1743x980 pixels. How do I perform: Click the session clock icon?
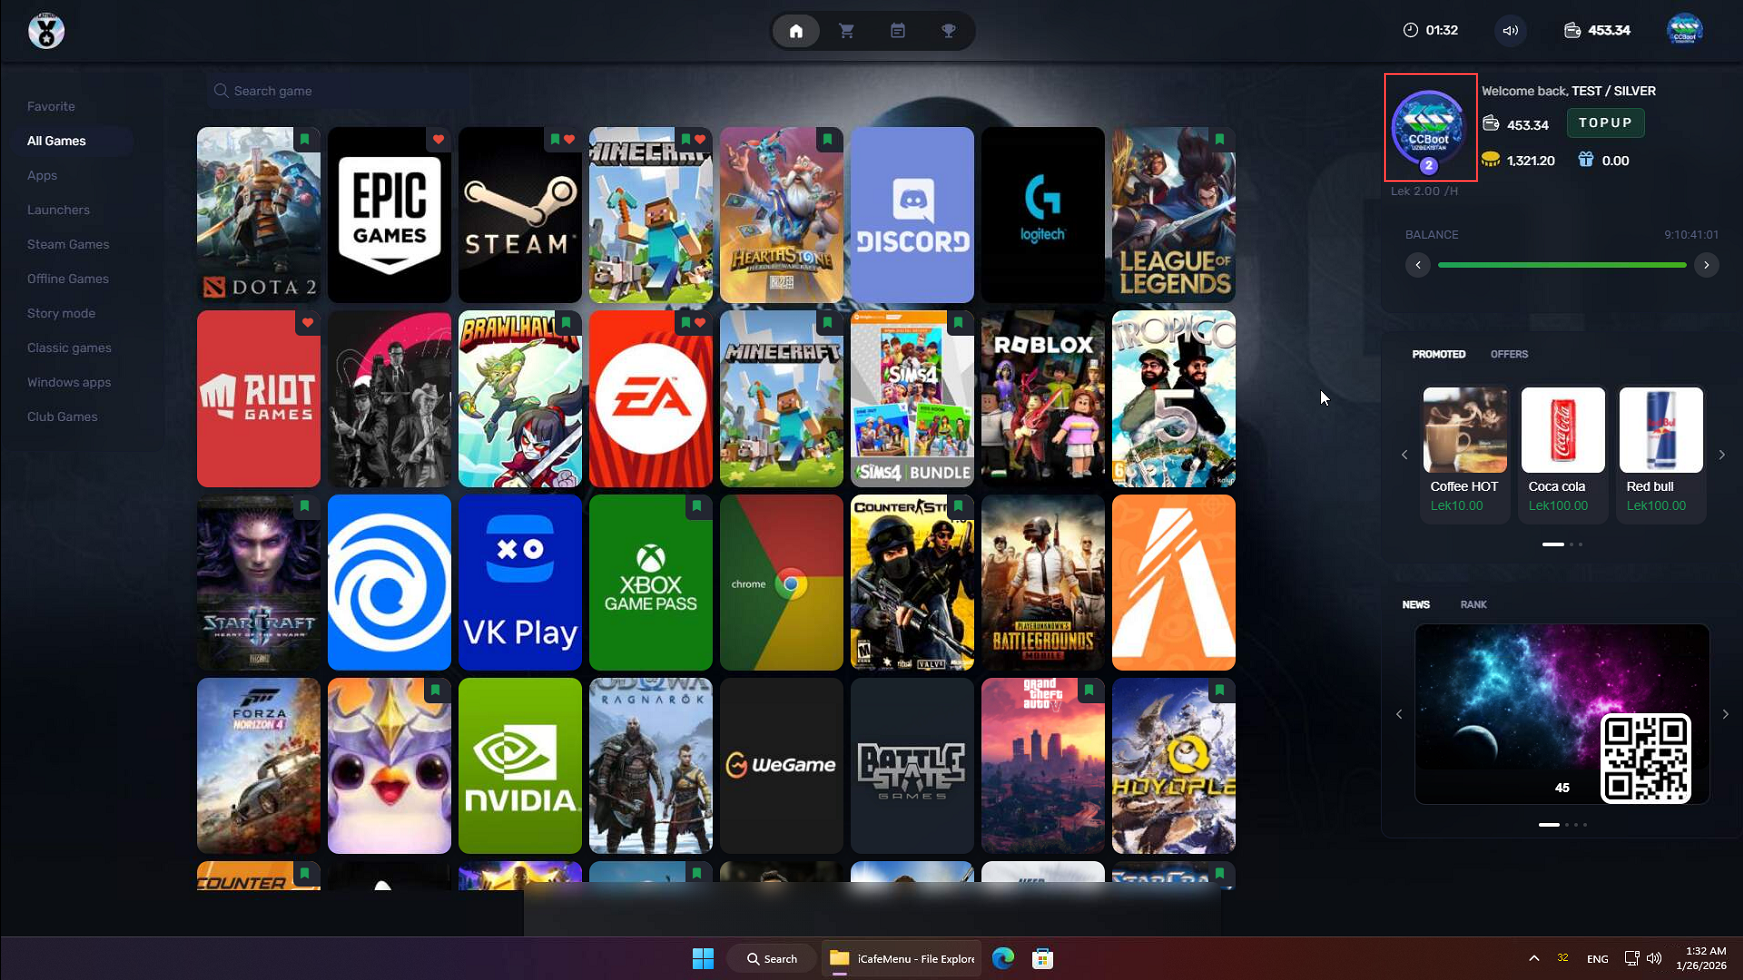click(x=1410, y=30)
